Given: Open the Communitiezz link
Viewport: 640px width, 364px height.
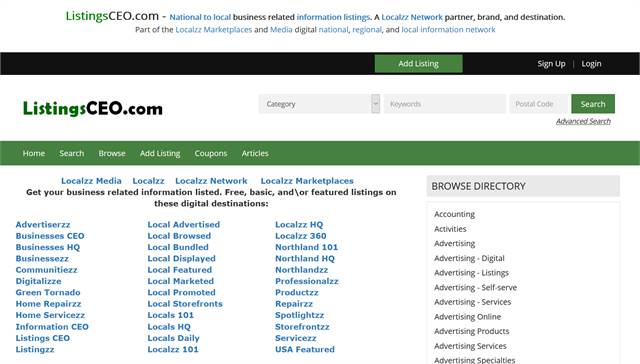Looking at the screenshot, I should [x=47, y=270].
